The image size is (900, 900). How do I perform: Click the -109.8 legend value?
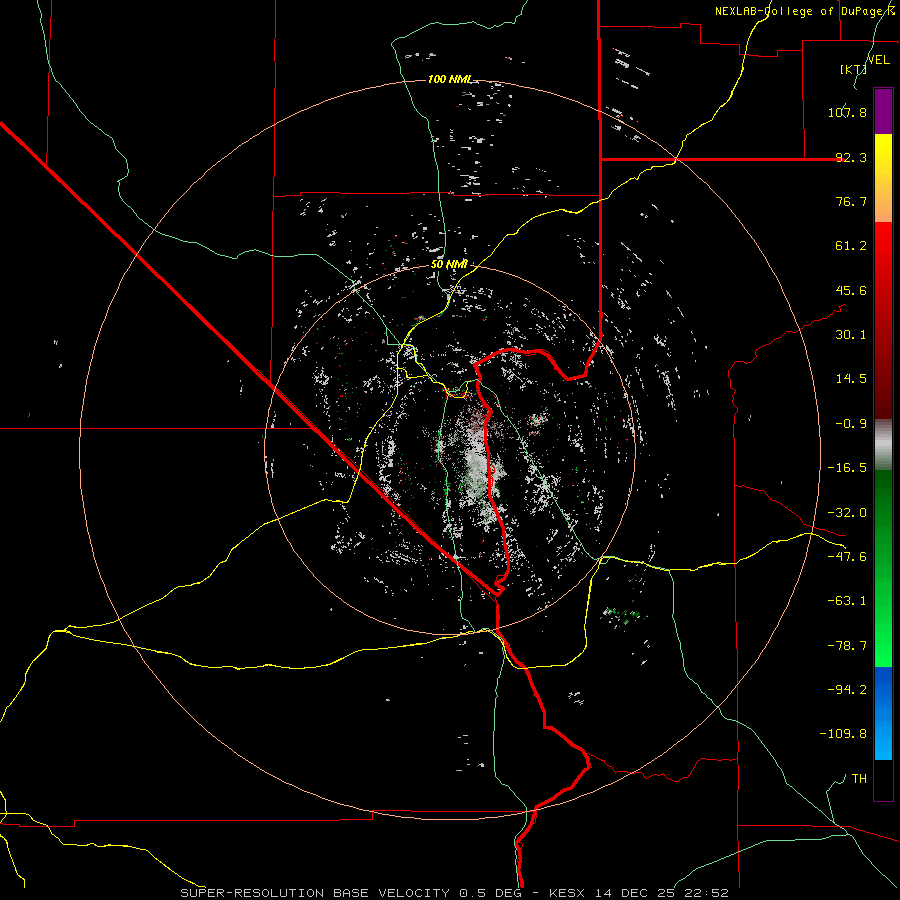tap(843, 734)
